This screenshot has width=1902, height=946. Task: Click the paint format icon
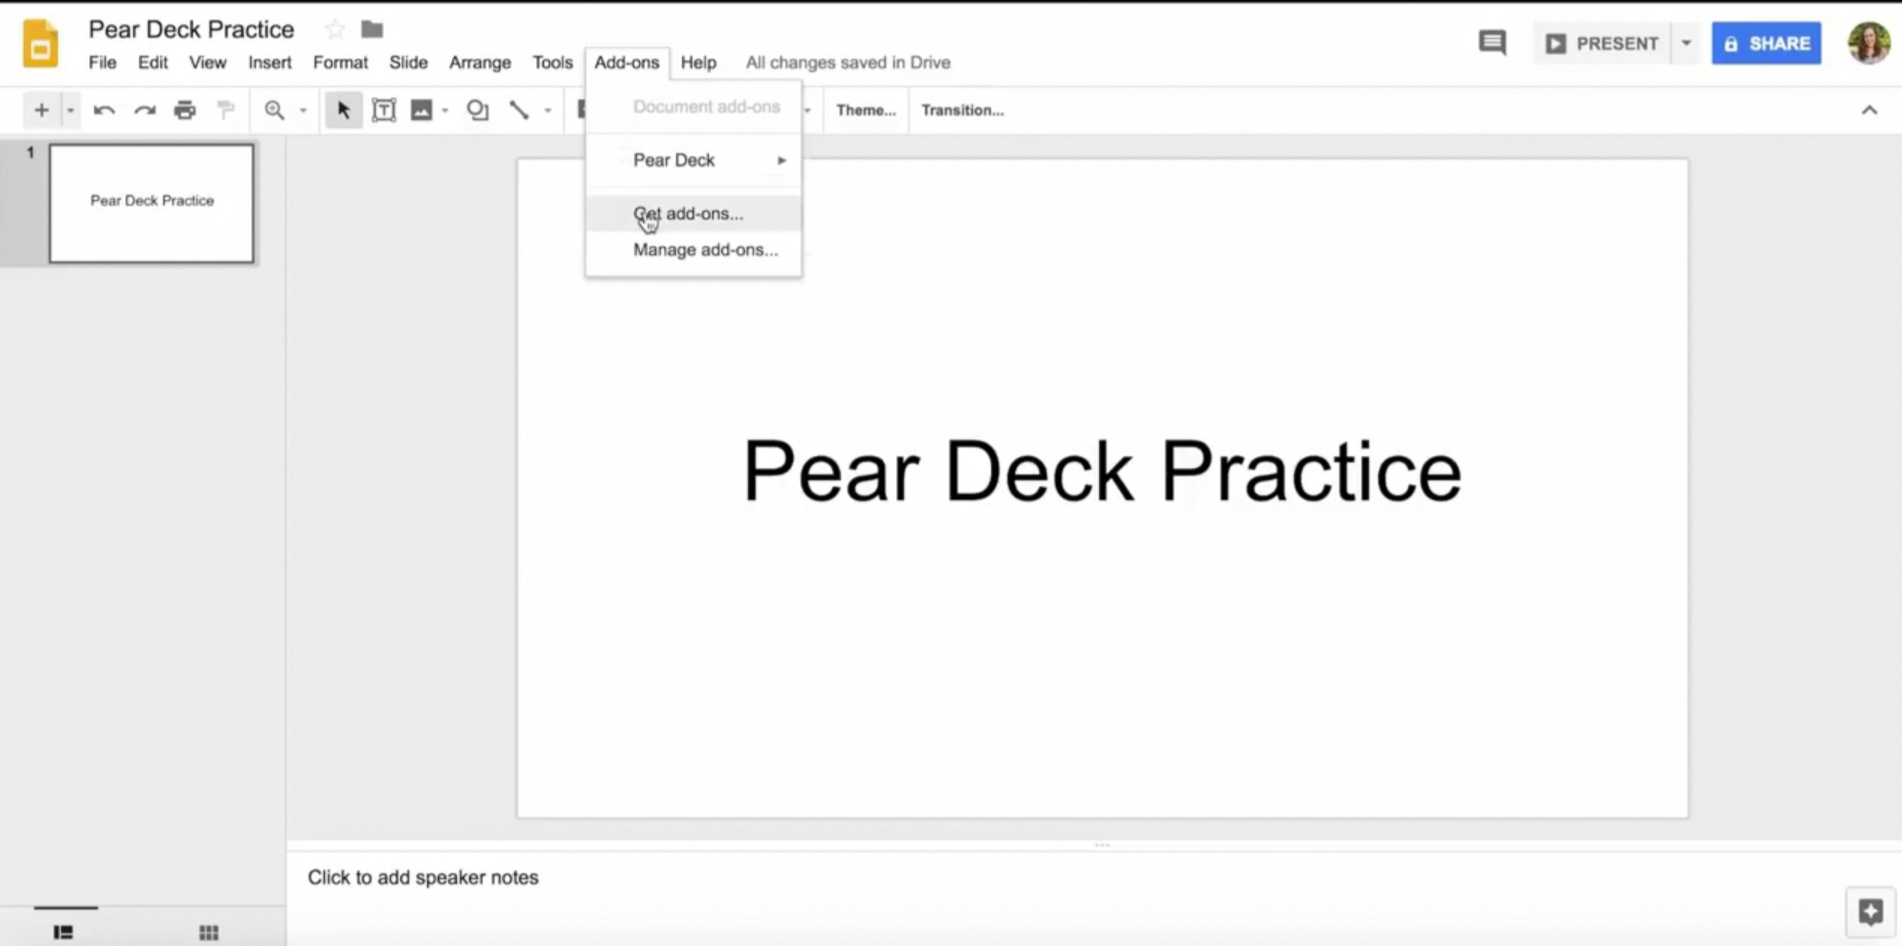[x=226, y=110]
